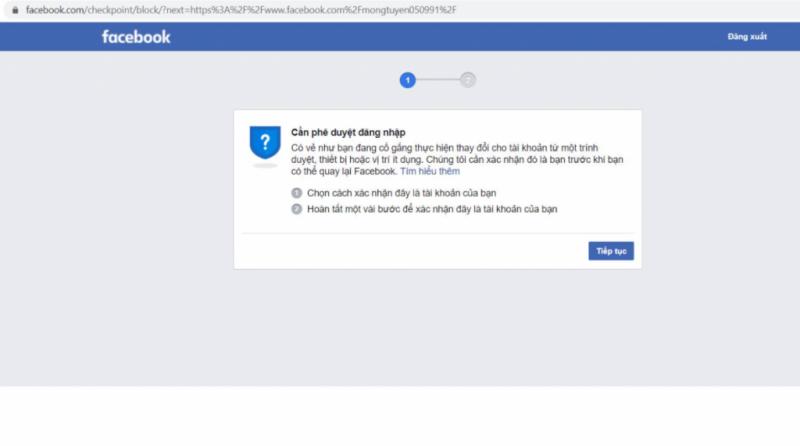
Task: Click Đăng xuất to log out
Action: pyautogui.click(x=746, y=37)
